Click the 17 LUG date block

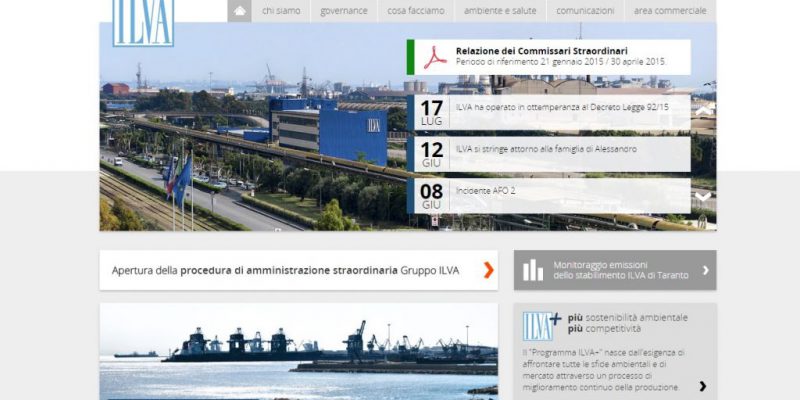tap(432, 112)
